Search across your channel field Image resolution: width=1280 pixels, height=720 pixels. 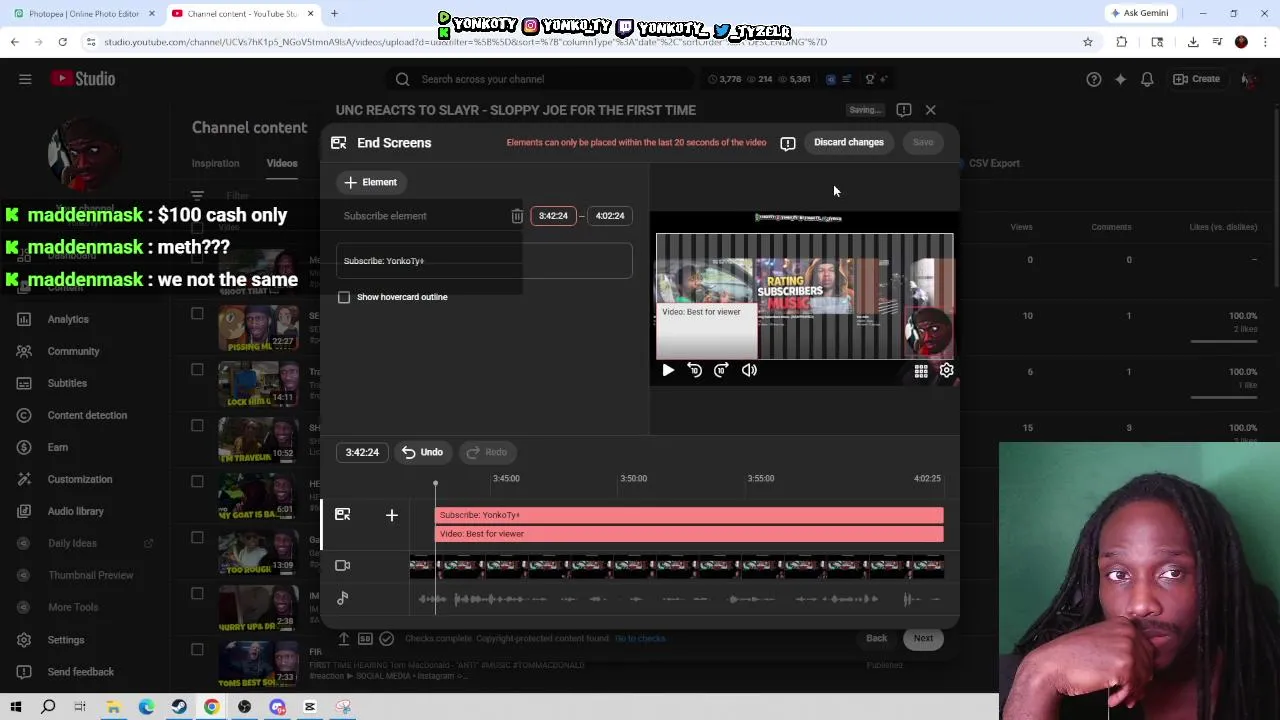point(540,79)
